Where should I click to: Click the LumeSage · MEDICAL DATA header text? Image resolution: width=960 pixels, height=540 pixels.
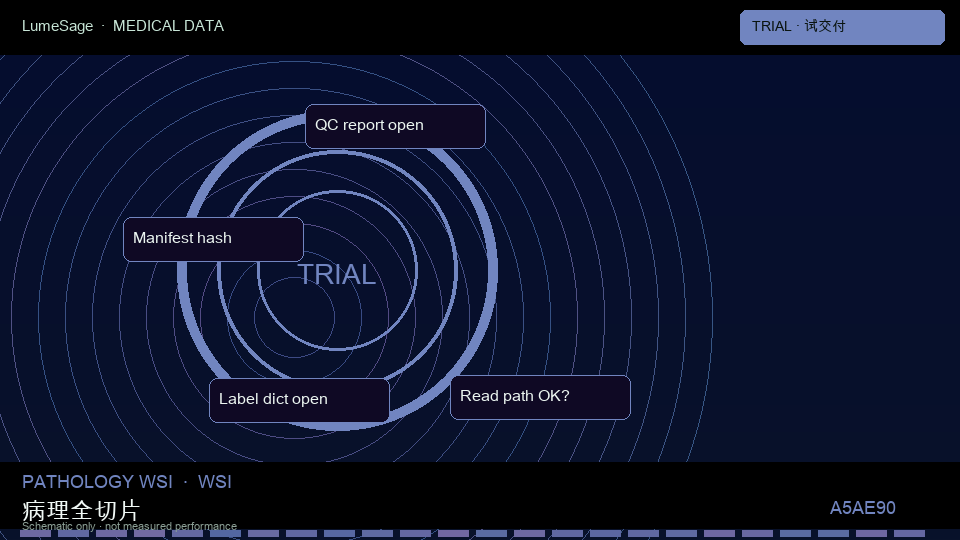(x=123, y=26)
